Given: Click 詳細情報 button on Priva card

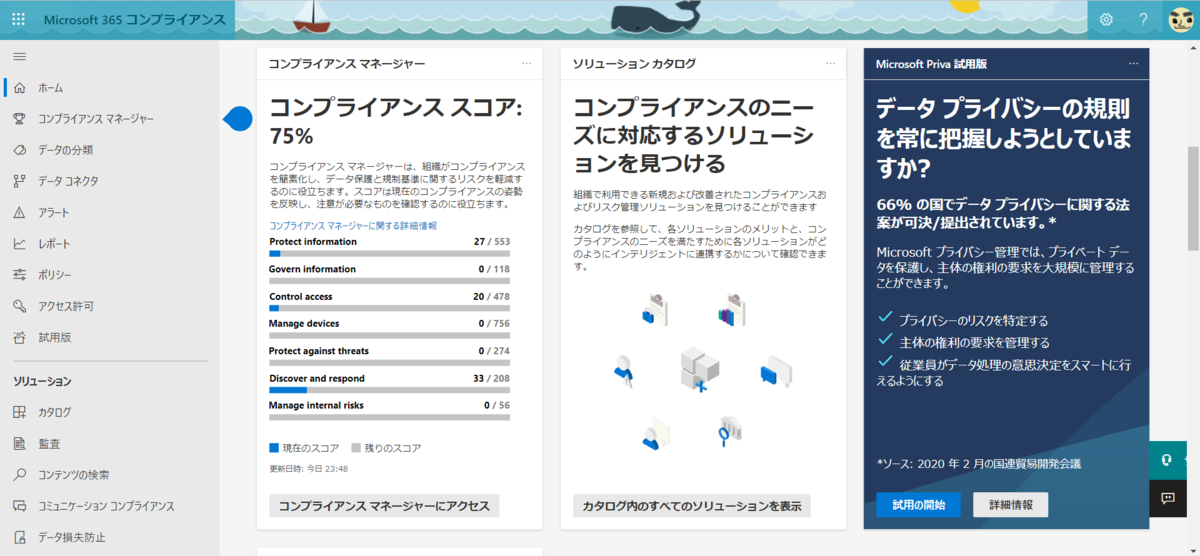Looking at the screenshot, I should point(1010,505).
